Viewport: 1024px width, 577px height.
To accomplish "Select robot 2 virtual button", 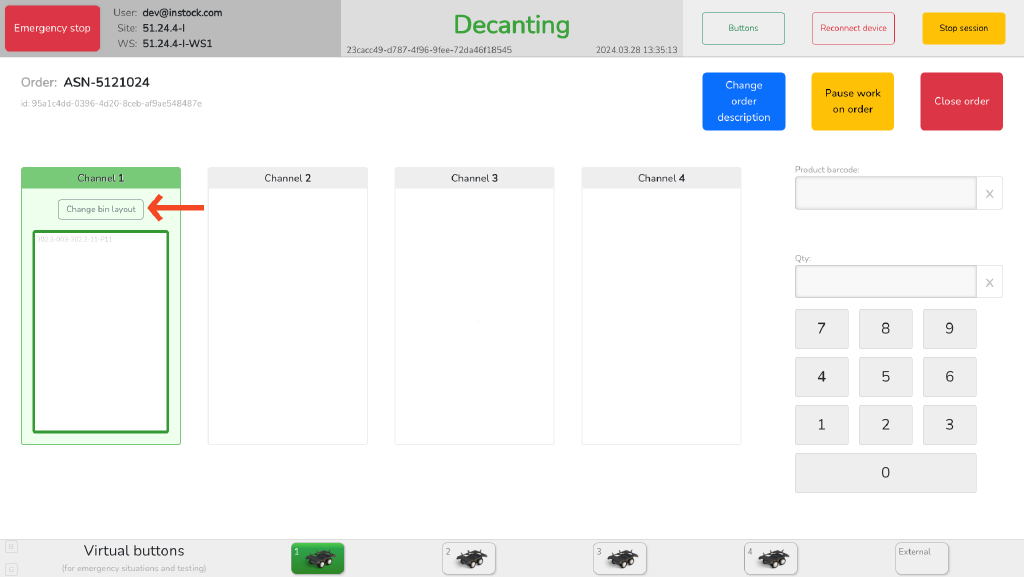I will 468,558.
